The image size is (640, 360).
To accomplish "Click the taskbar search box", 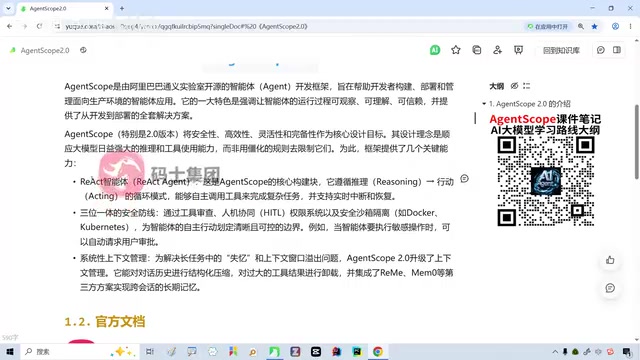I will click(80, 351).
